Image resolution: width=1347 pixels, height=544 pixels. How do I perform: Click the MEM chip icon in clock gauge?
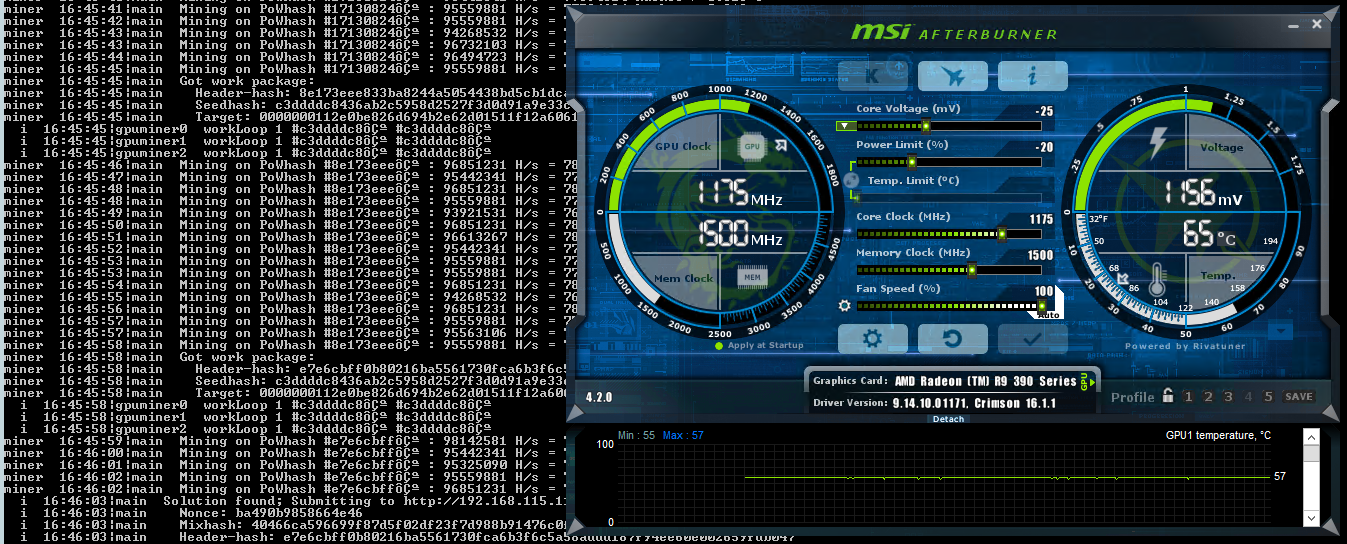click(751, 276)
